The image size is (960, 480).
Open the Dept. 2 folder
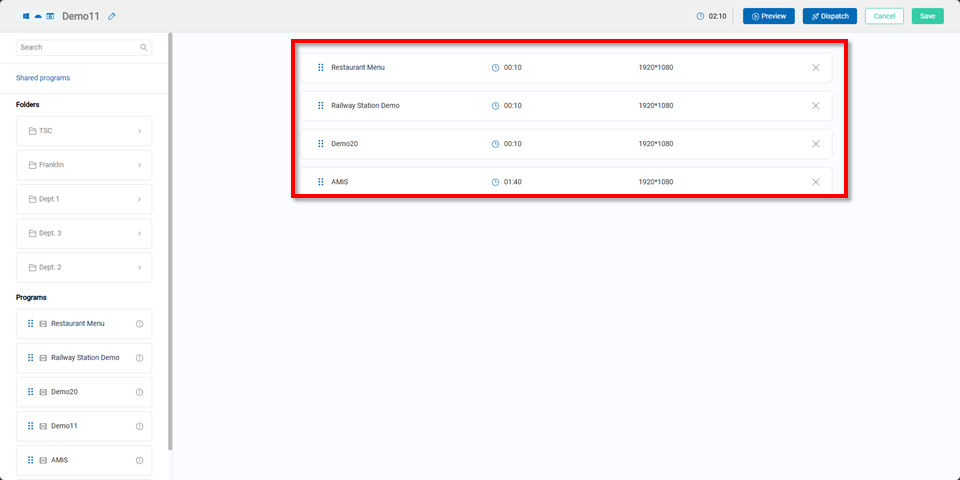click(x=84, y=267)
